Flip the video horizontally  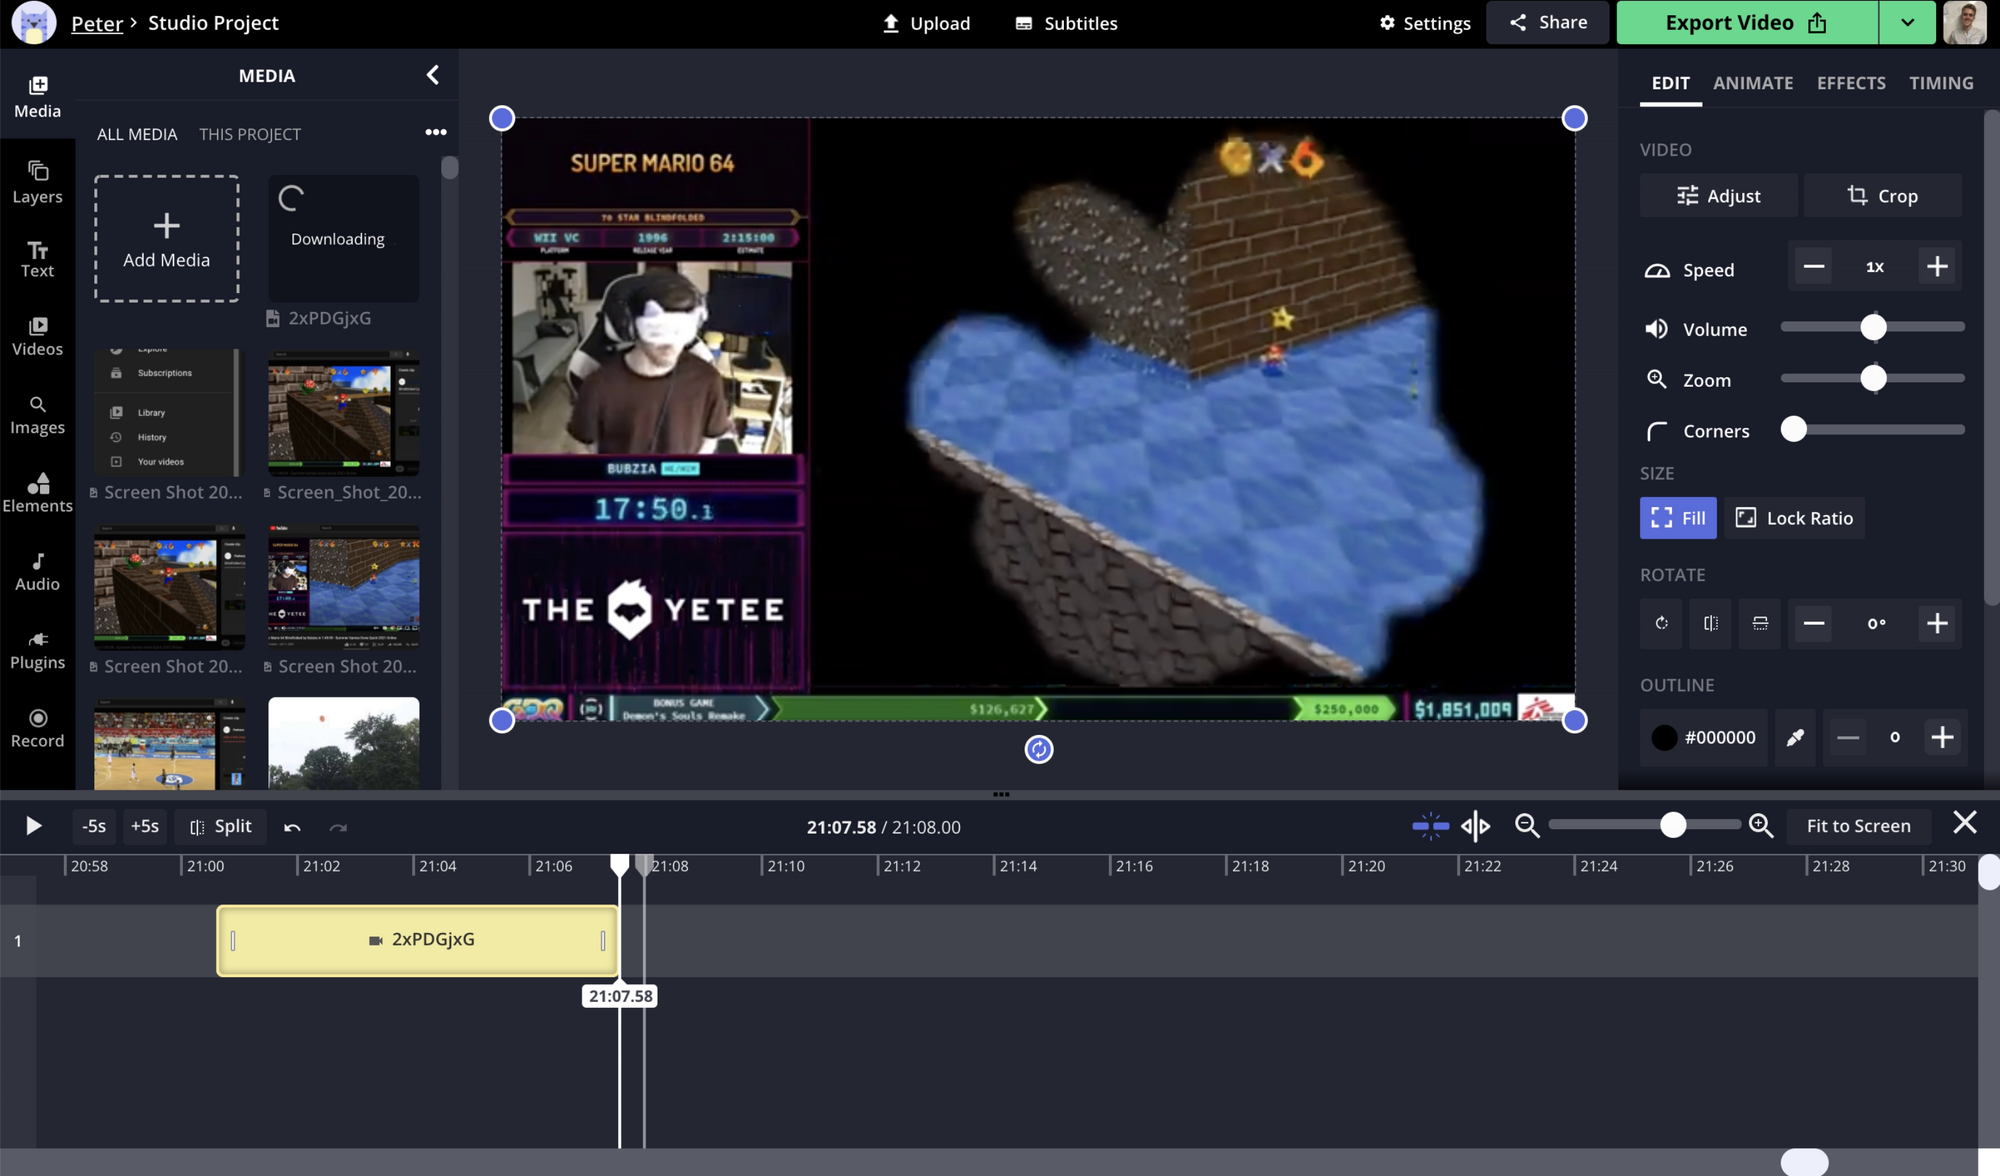point(1710,623)
